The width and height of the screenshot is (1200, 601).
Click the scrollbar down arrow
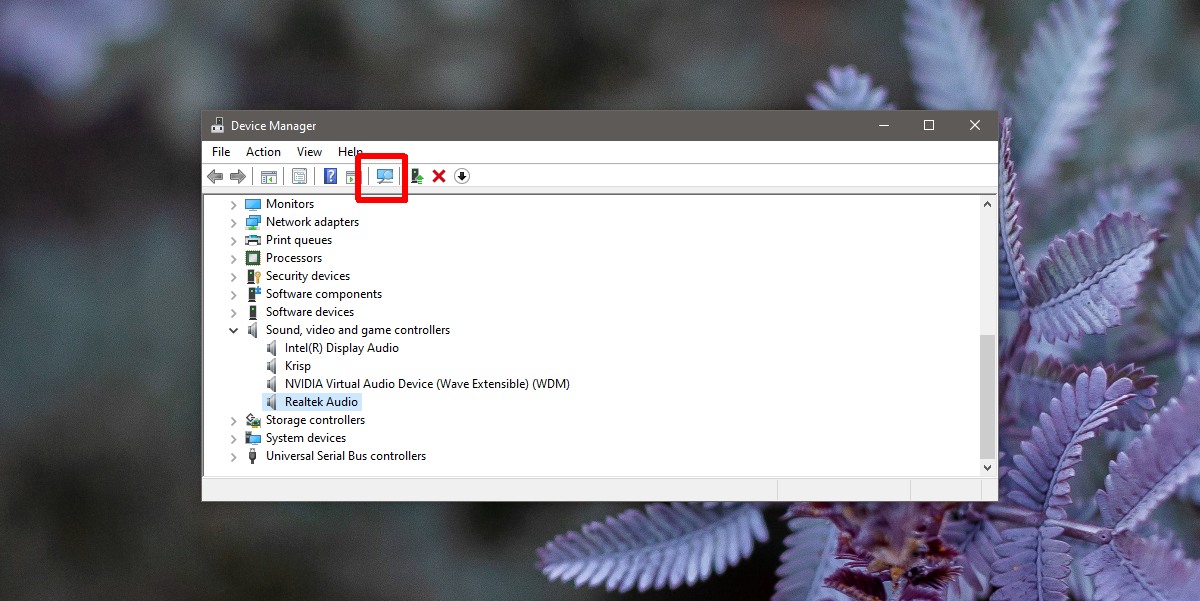tap(988, 467)
